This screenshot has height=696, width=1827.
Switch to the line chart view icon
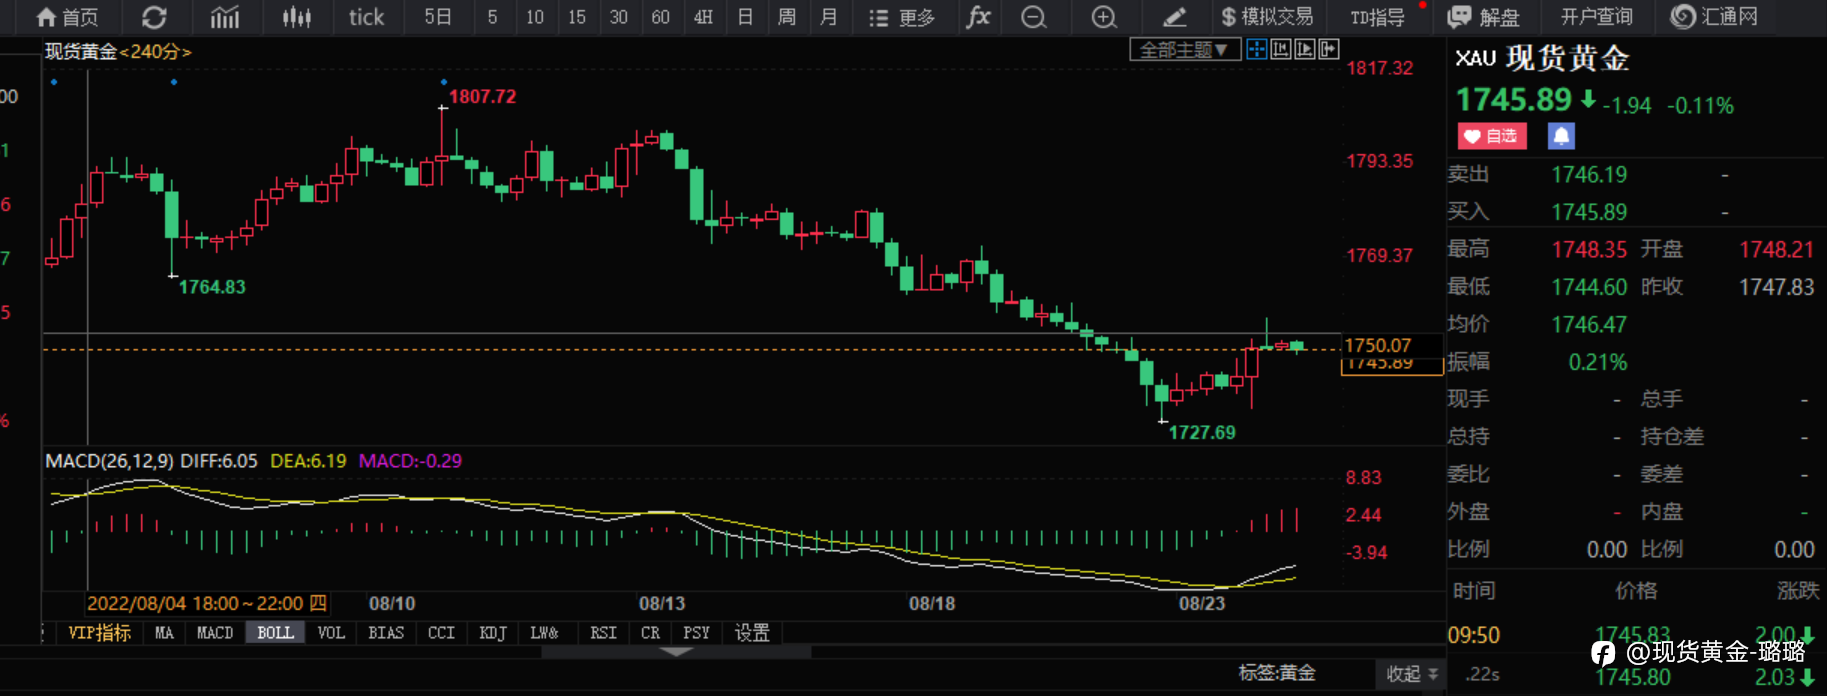[x=225, y=17]
